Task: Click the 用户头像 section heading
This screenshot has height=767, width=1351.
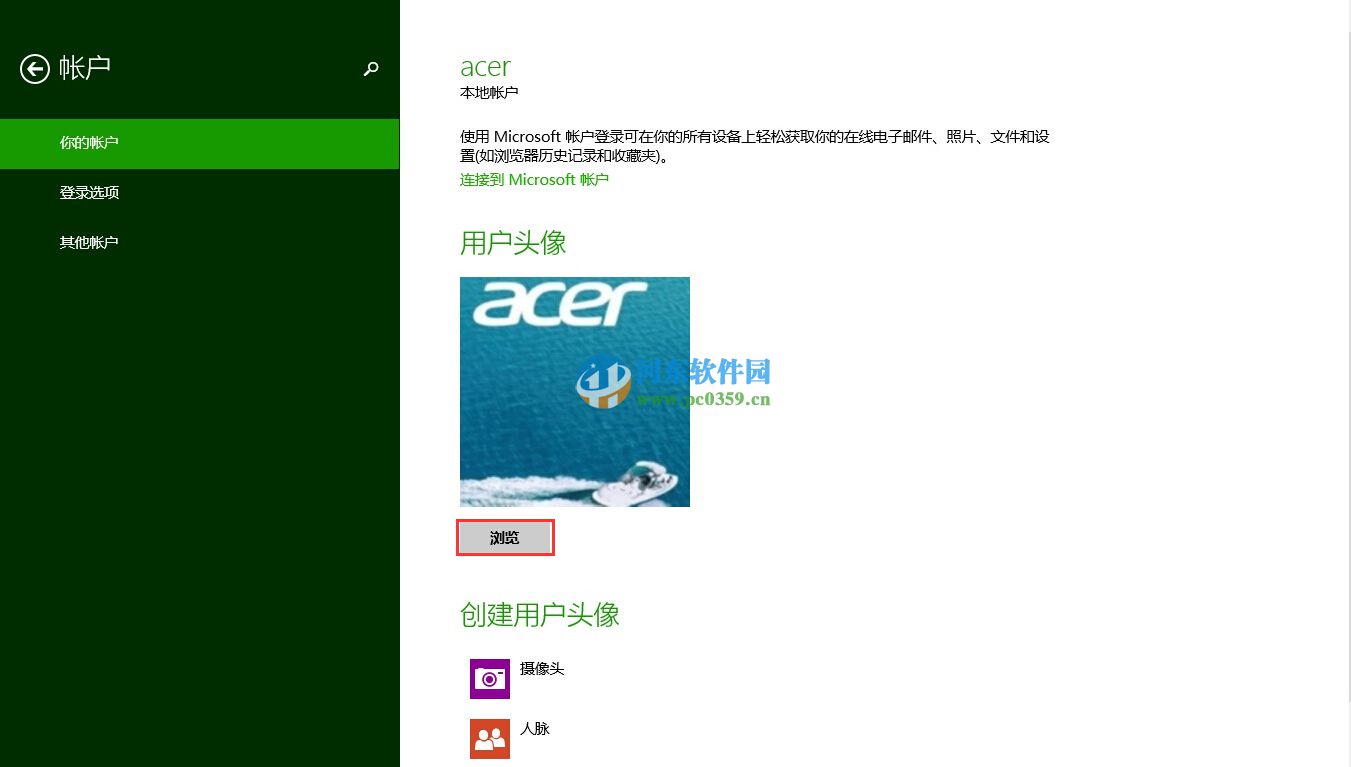Action: tap(512, 242)
